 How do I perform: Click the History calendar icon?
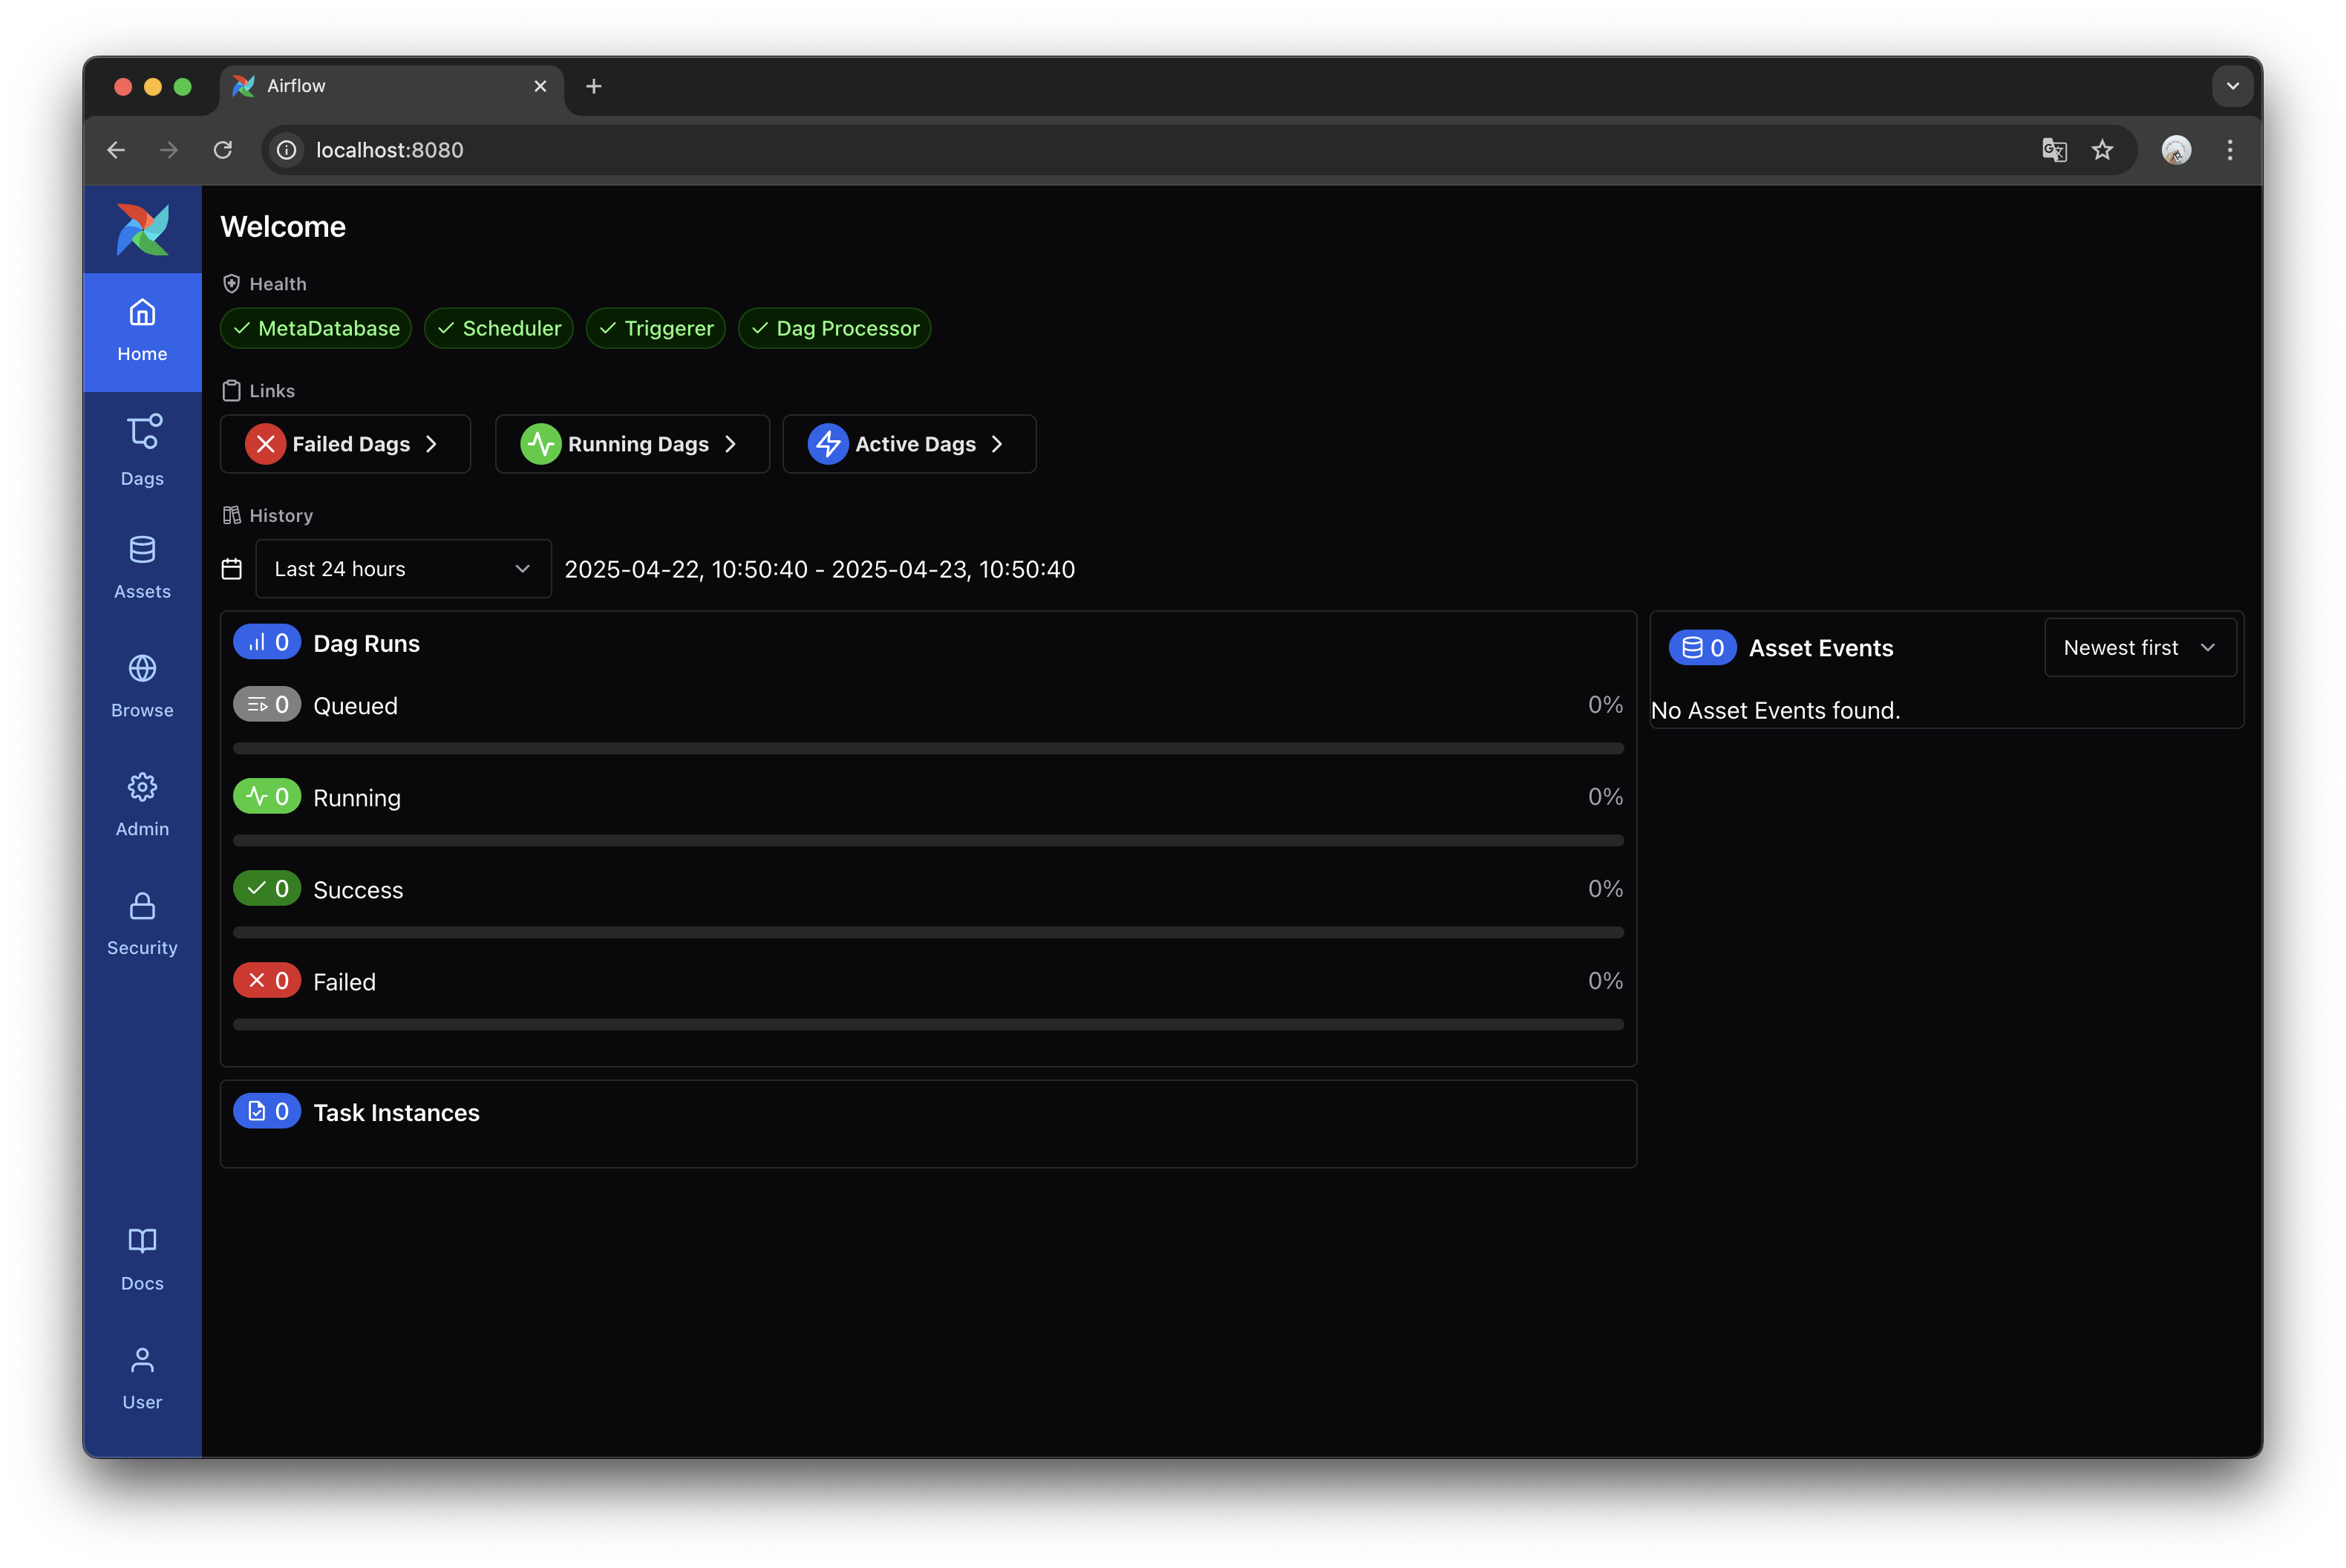tap(231, 569)
